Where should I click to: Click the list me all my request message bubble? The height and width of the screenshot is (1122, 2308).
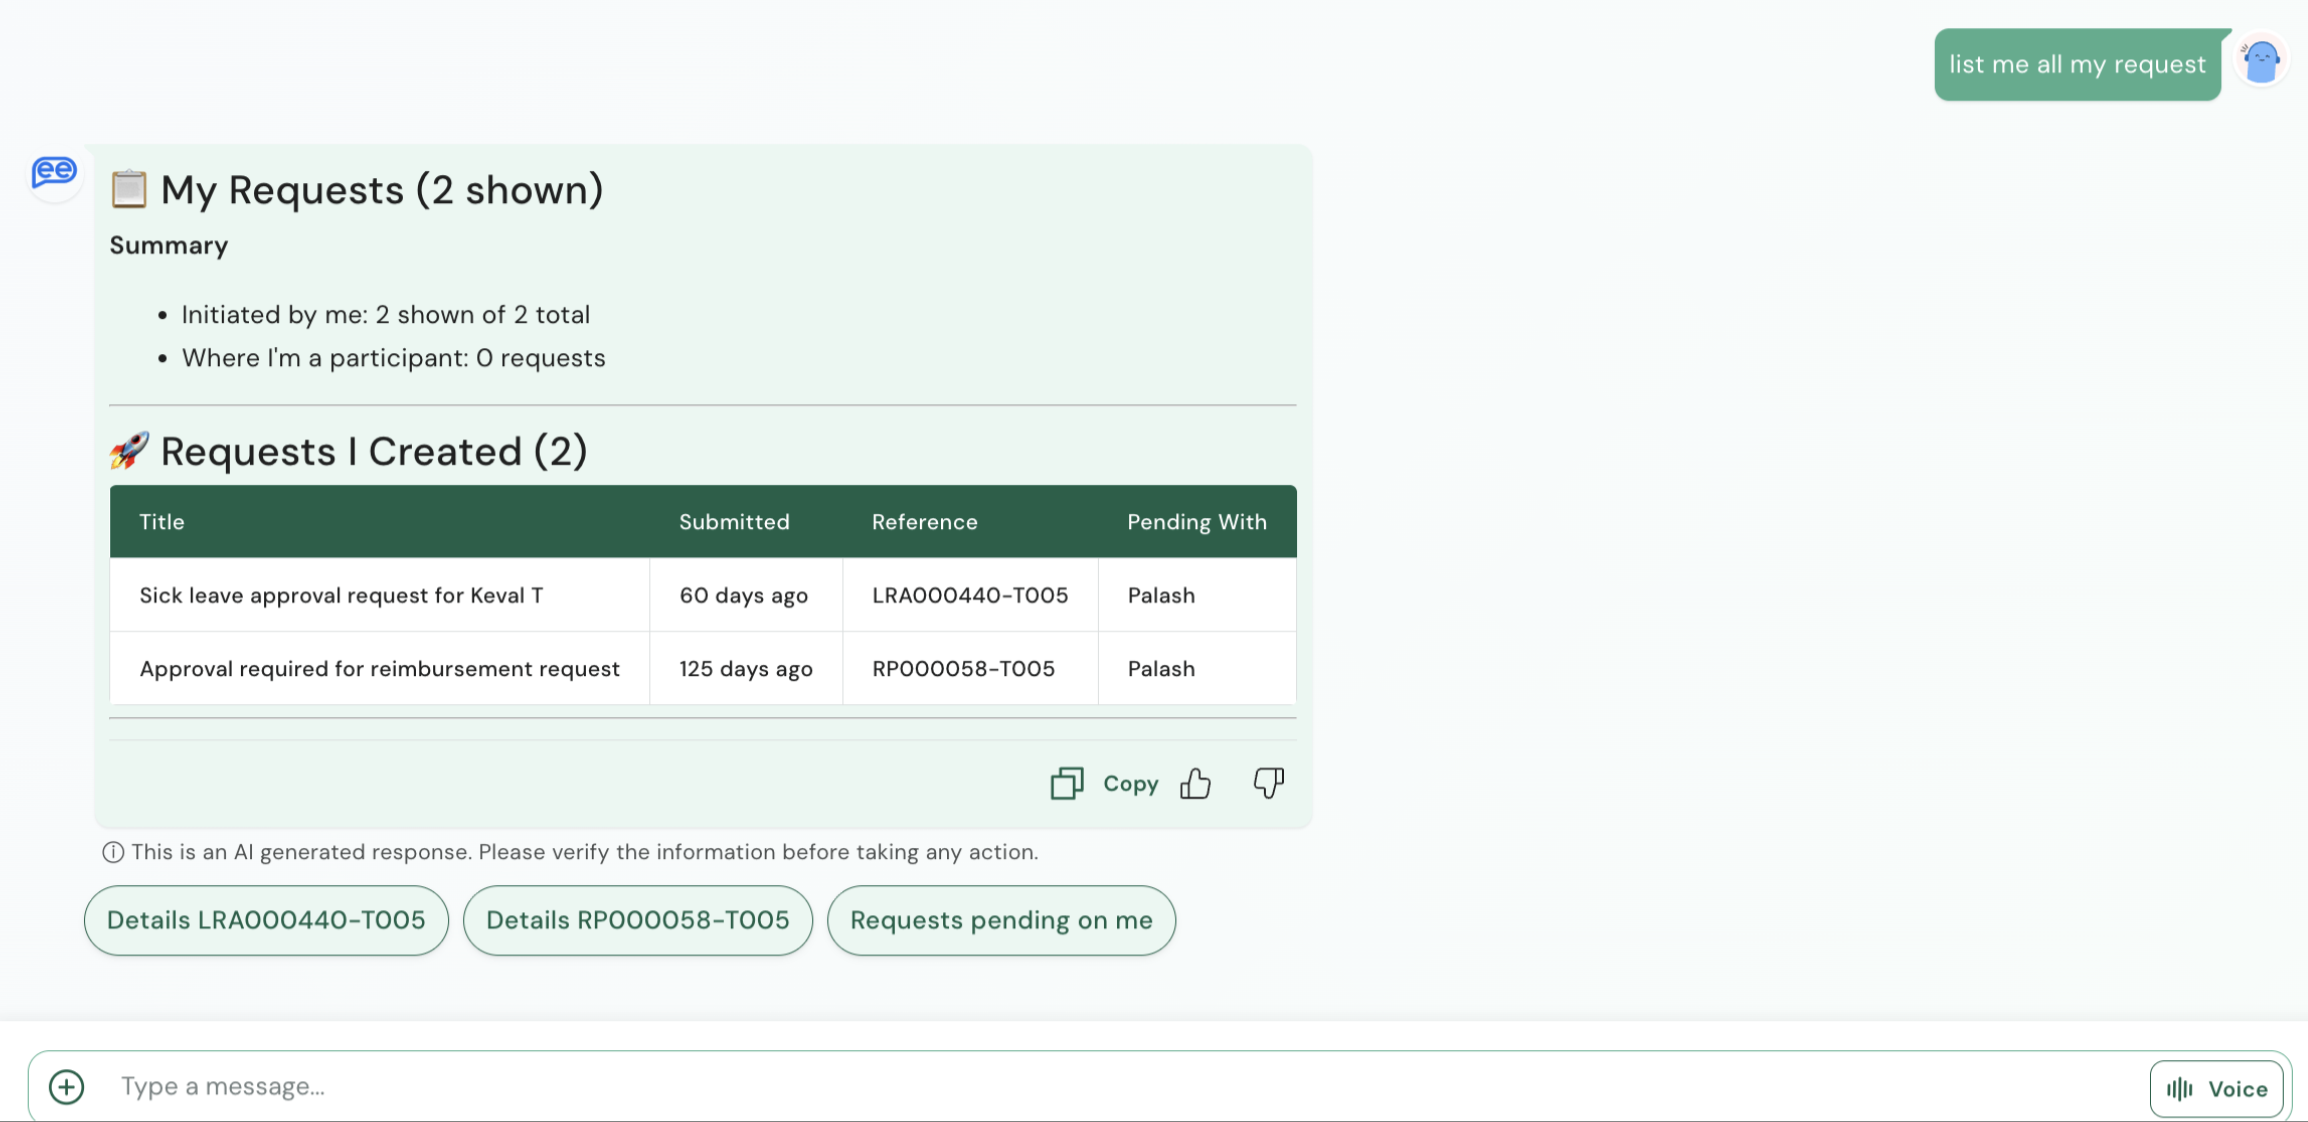[2076, 65]
